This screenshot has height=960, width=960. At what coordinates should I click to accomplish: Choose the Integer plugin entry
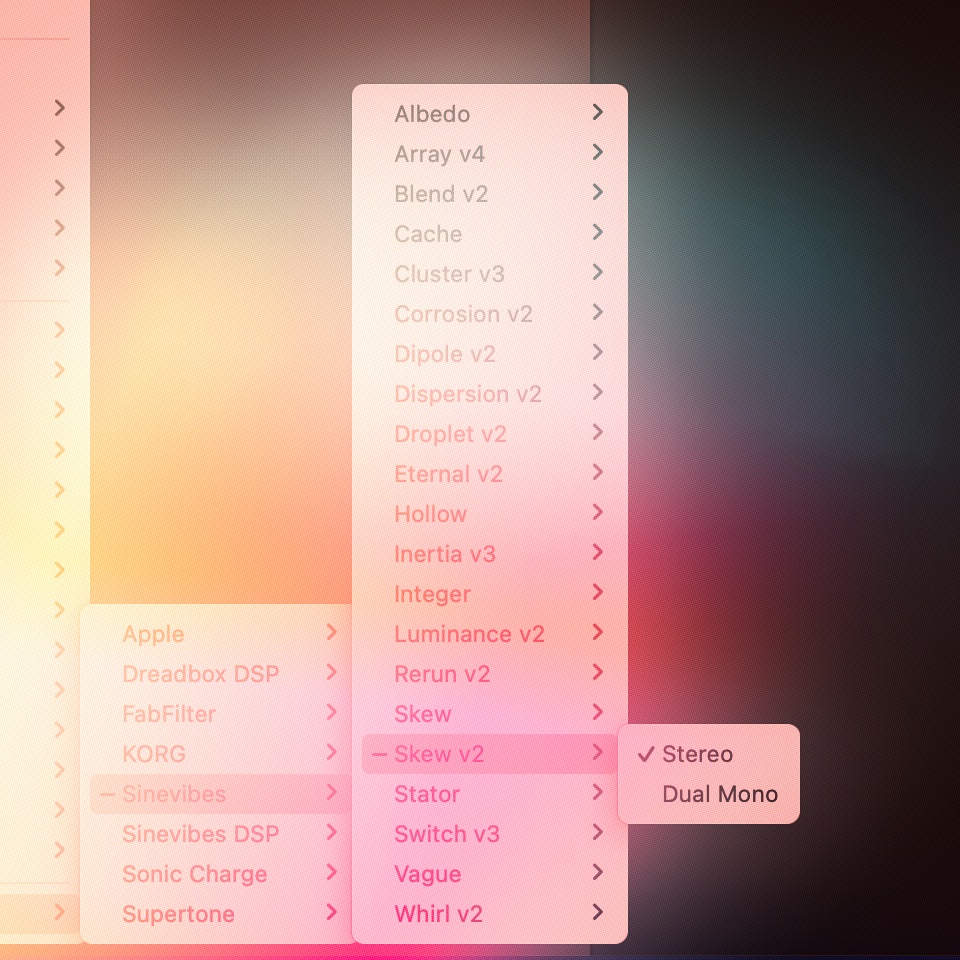point(489,594)
